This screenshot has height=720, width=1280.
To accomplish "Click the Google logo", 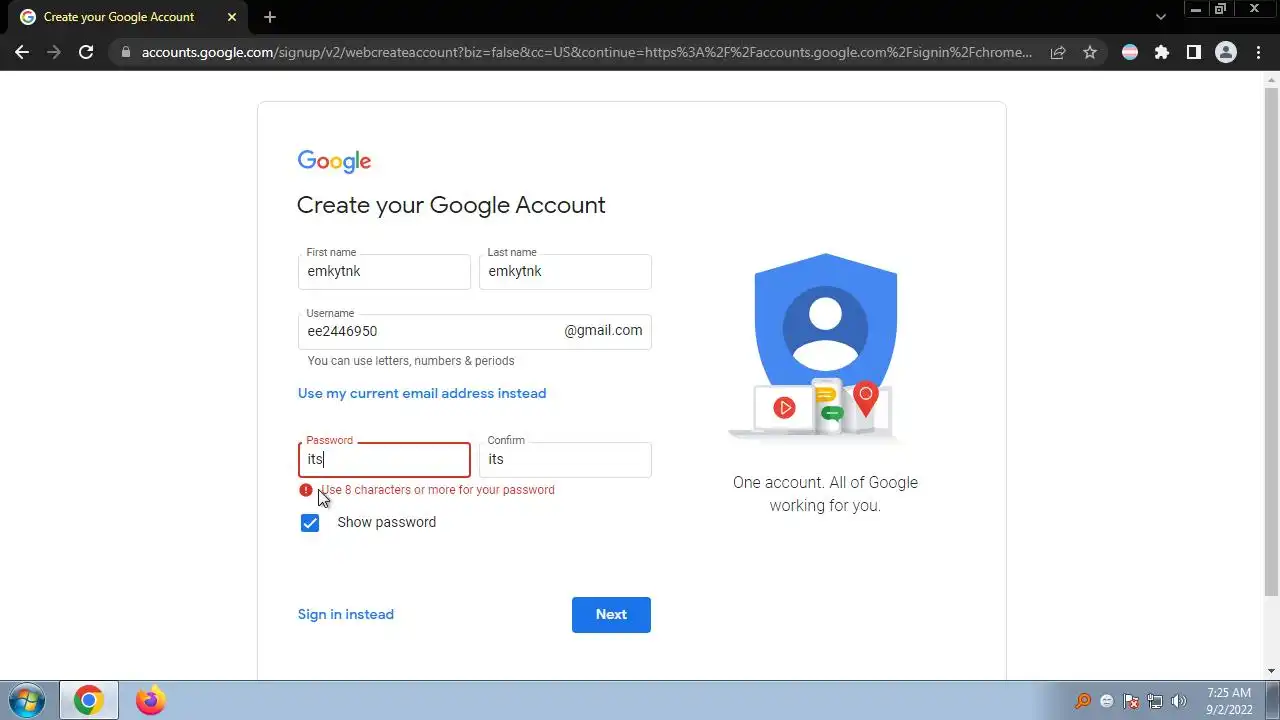I will coord(334,161).
